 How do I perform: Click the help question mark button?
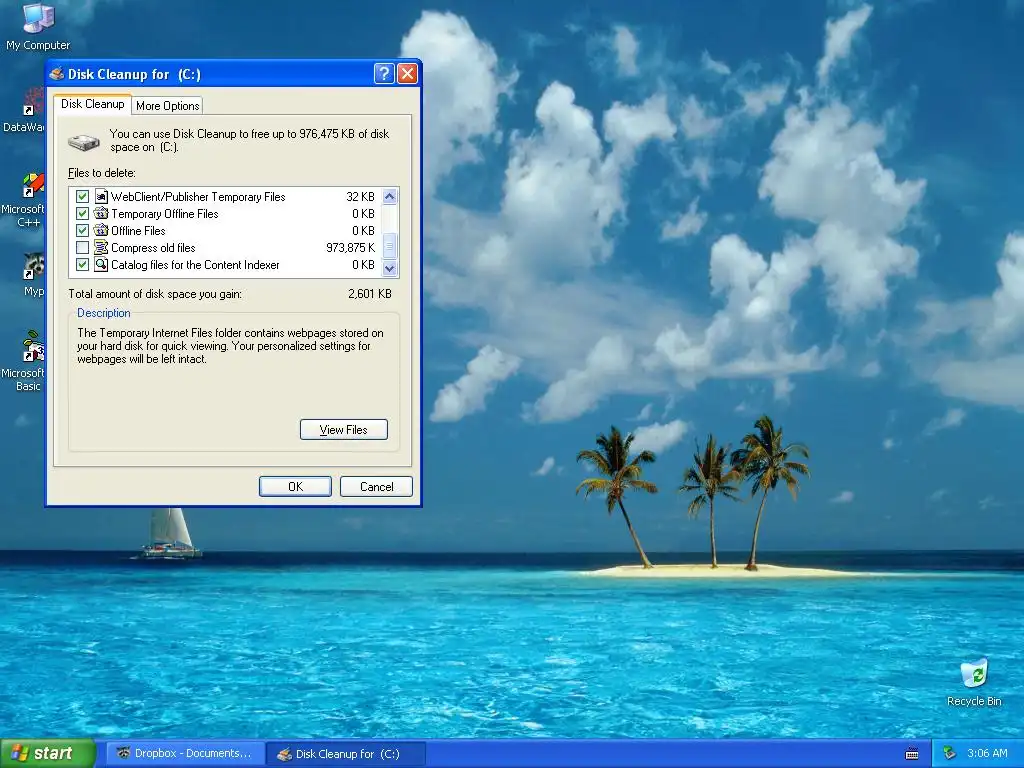[x=384, y=73]
